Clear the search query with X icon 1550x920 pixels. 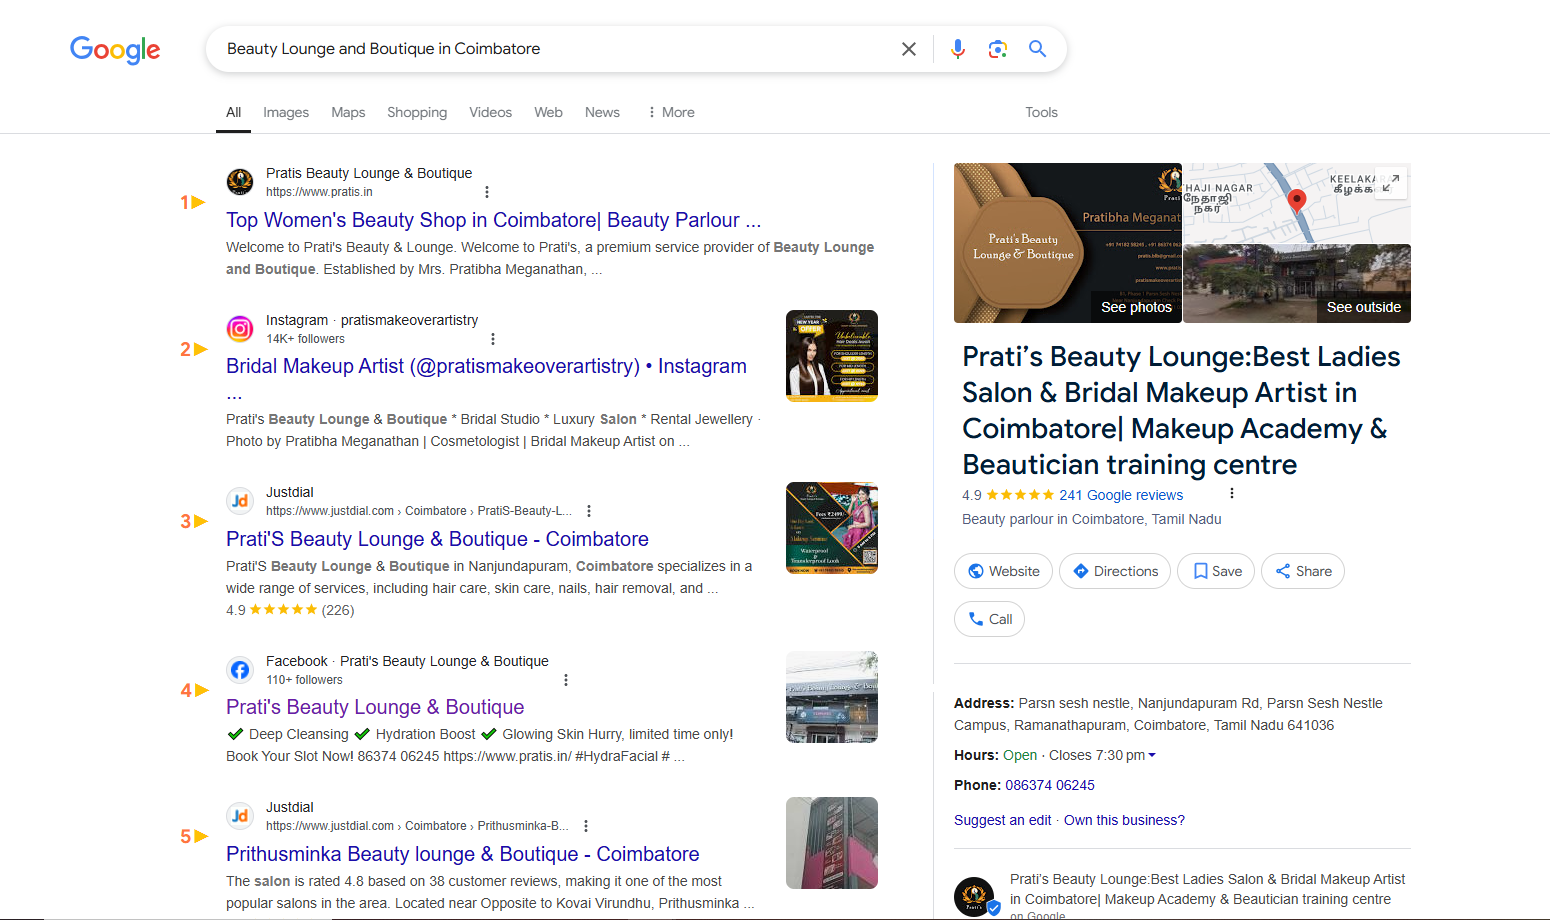[908, 49]
